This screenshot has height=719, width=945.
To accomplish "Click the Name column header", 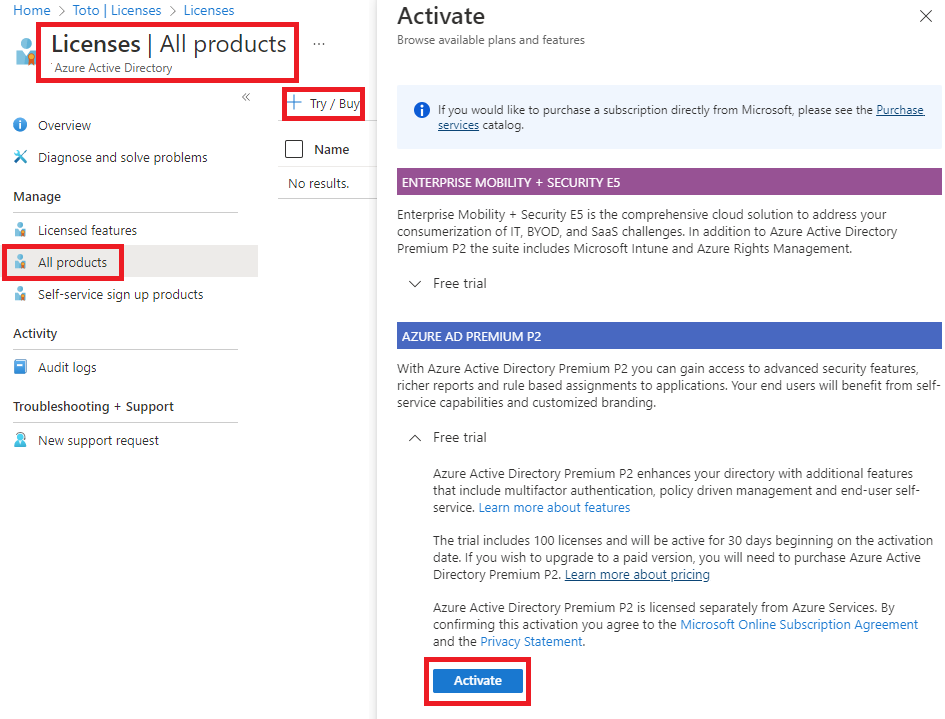I will tap(331, 149).
